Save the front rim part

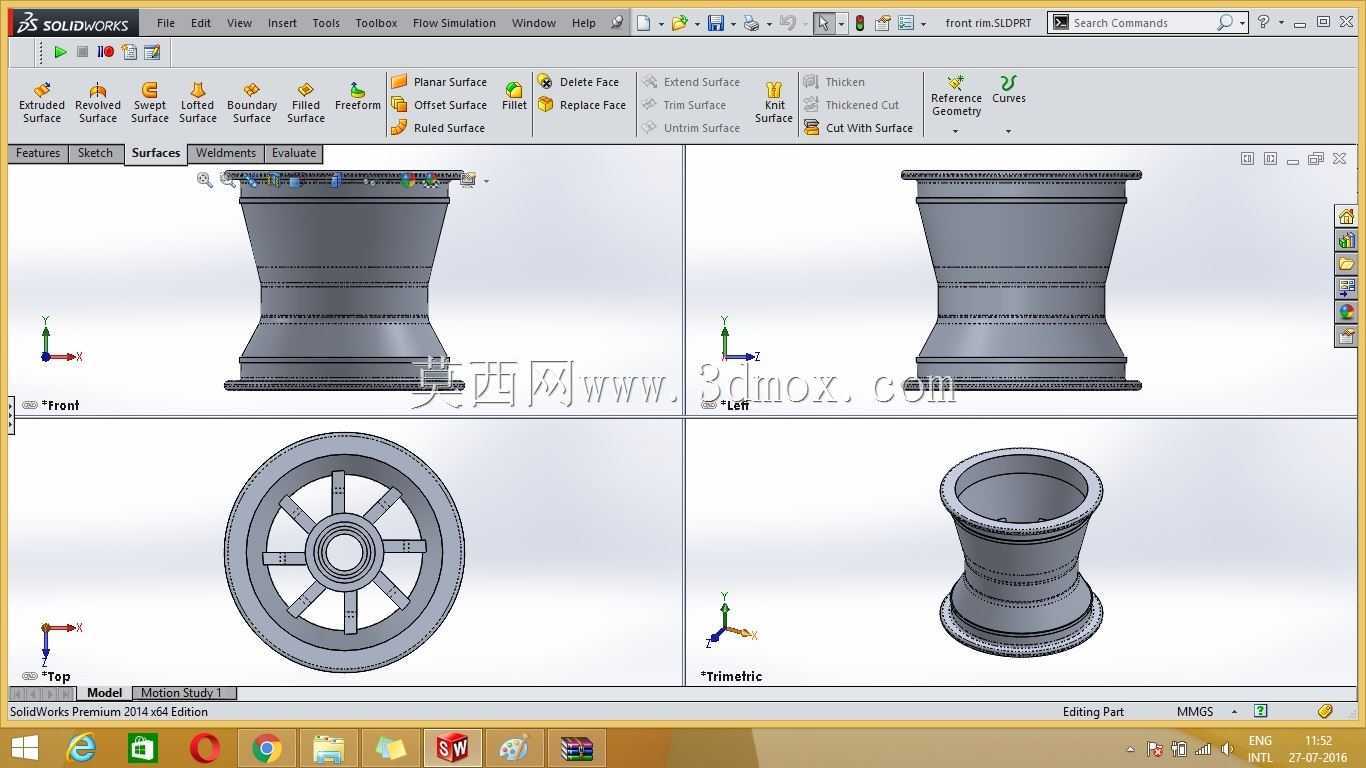(716, 23)
